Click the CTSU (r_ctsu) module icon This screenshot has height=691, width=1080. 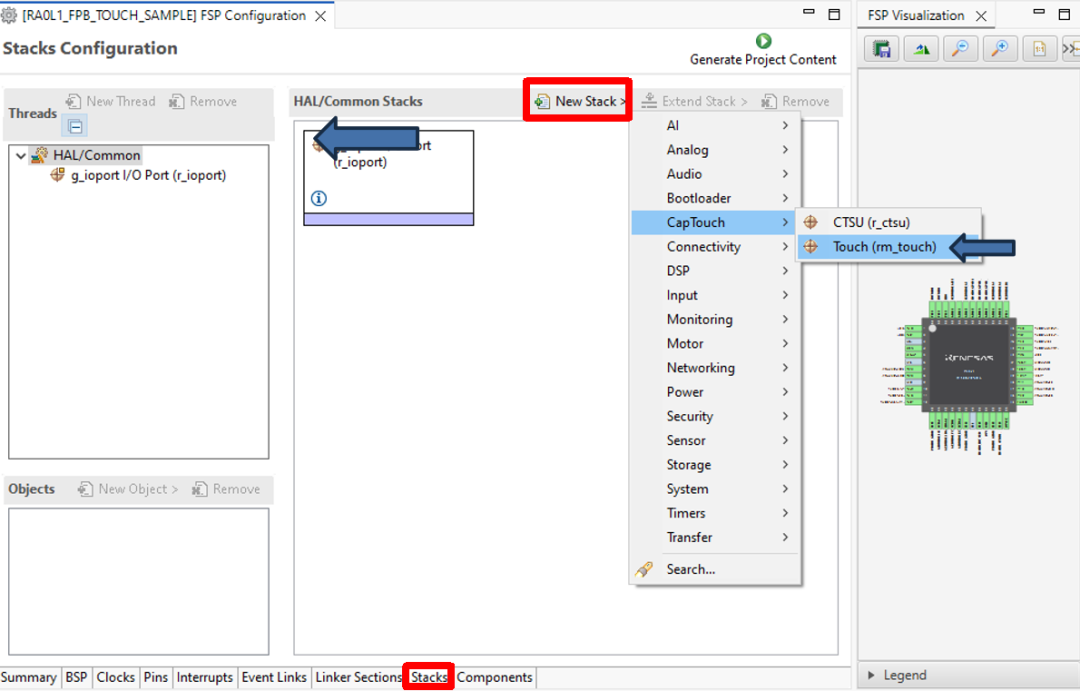pyautogui.click(x=811, y=223)
